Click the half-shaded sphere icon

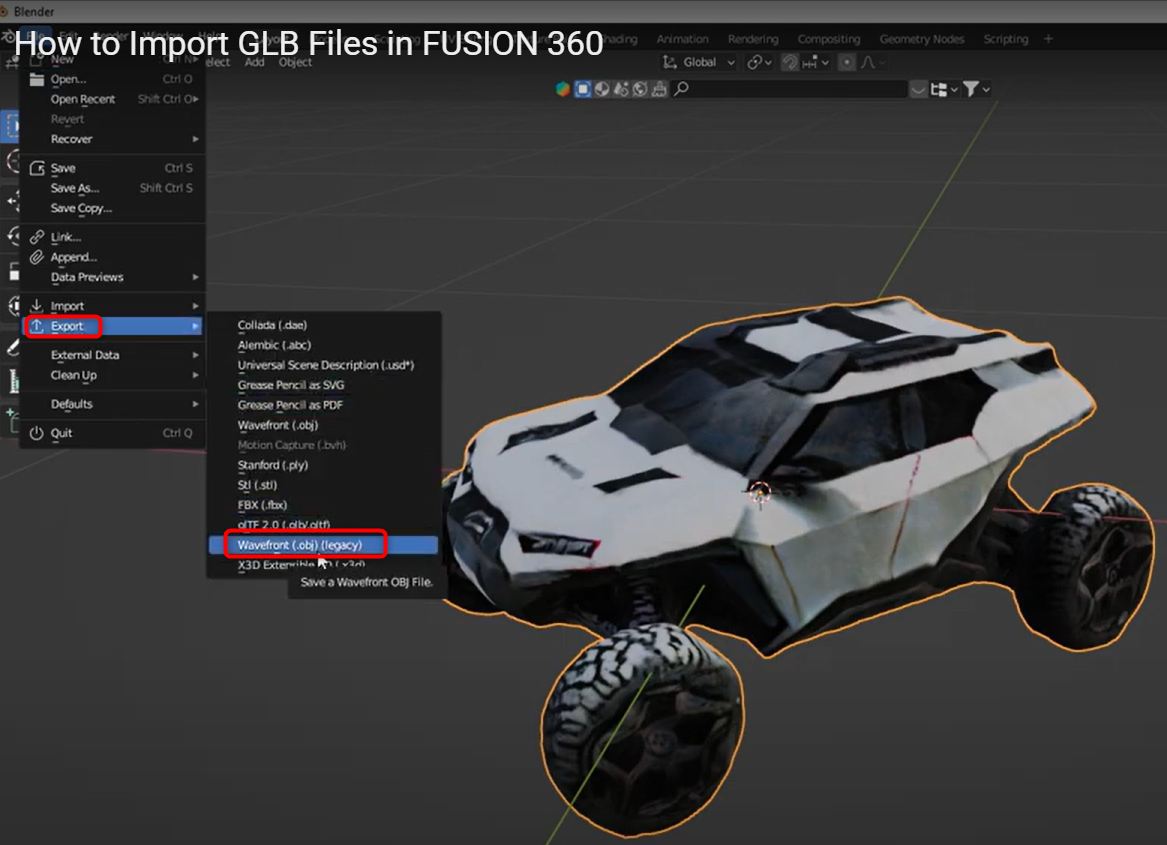[601, 89]
